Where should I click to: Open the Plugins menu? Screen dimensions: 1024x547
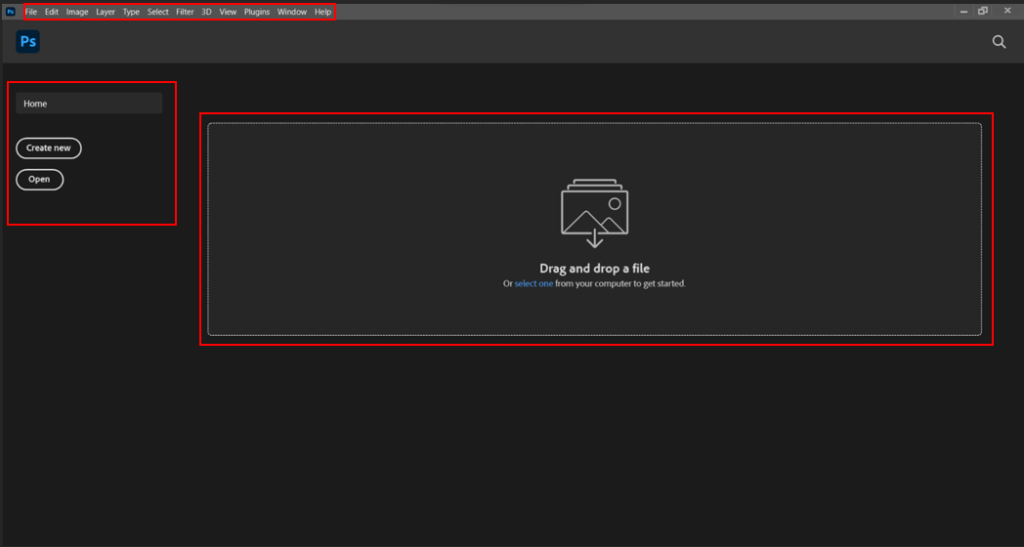257,12
